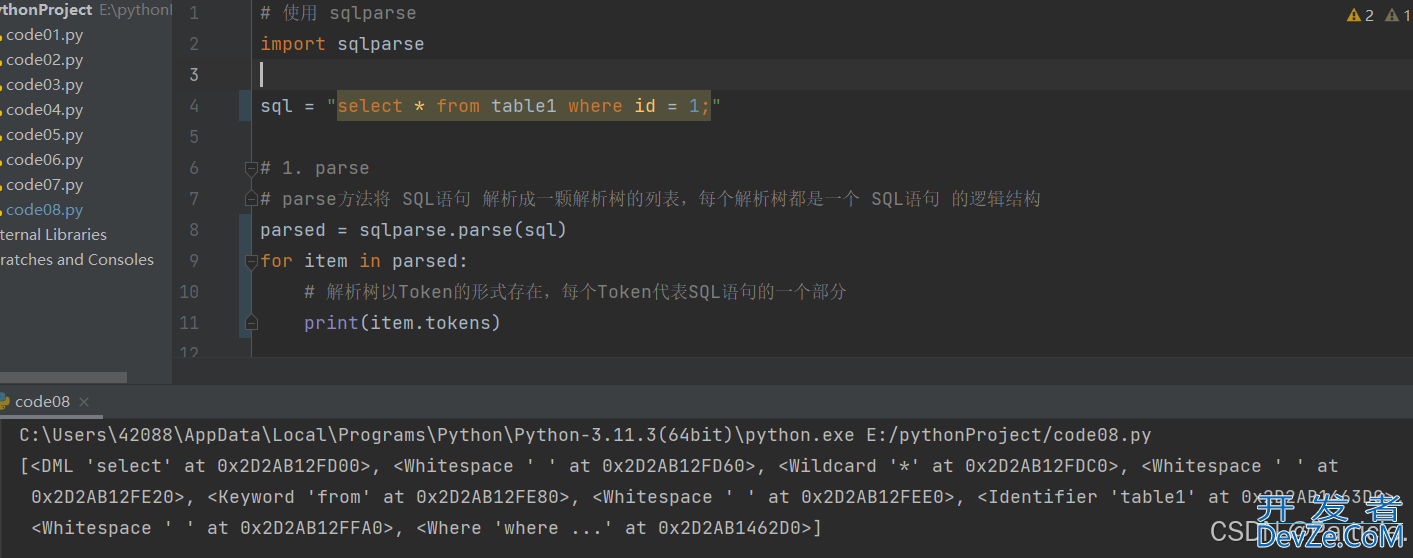This screenshot has height=558, width=1413.
Task: Switch to the code08 run tab
Action: tap(42, 402)
